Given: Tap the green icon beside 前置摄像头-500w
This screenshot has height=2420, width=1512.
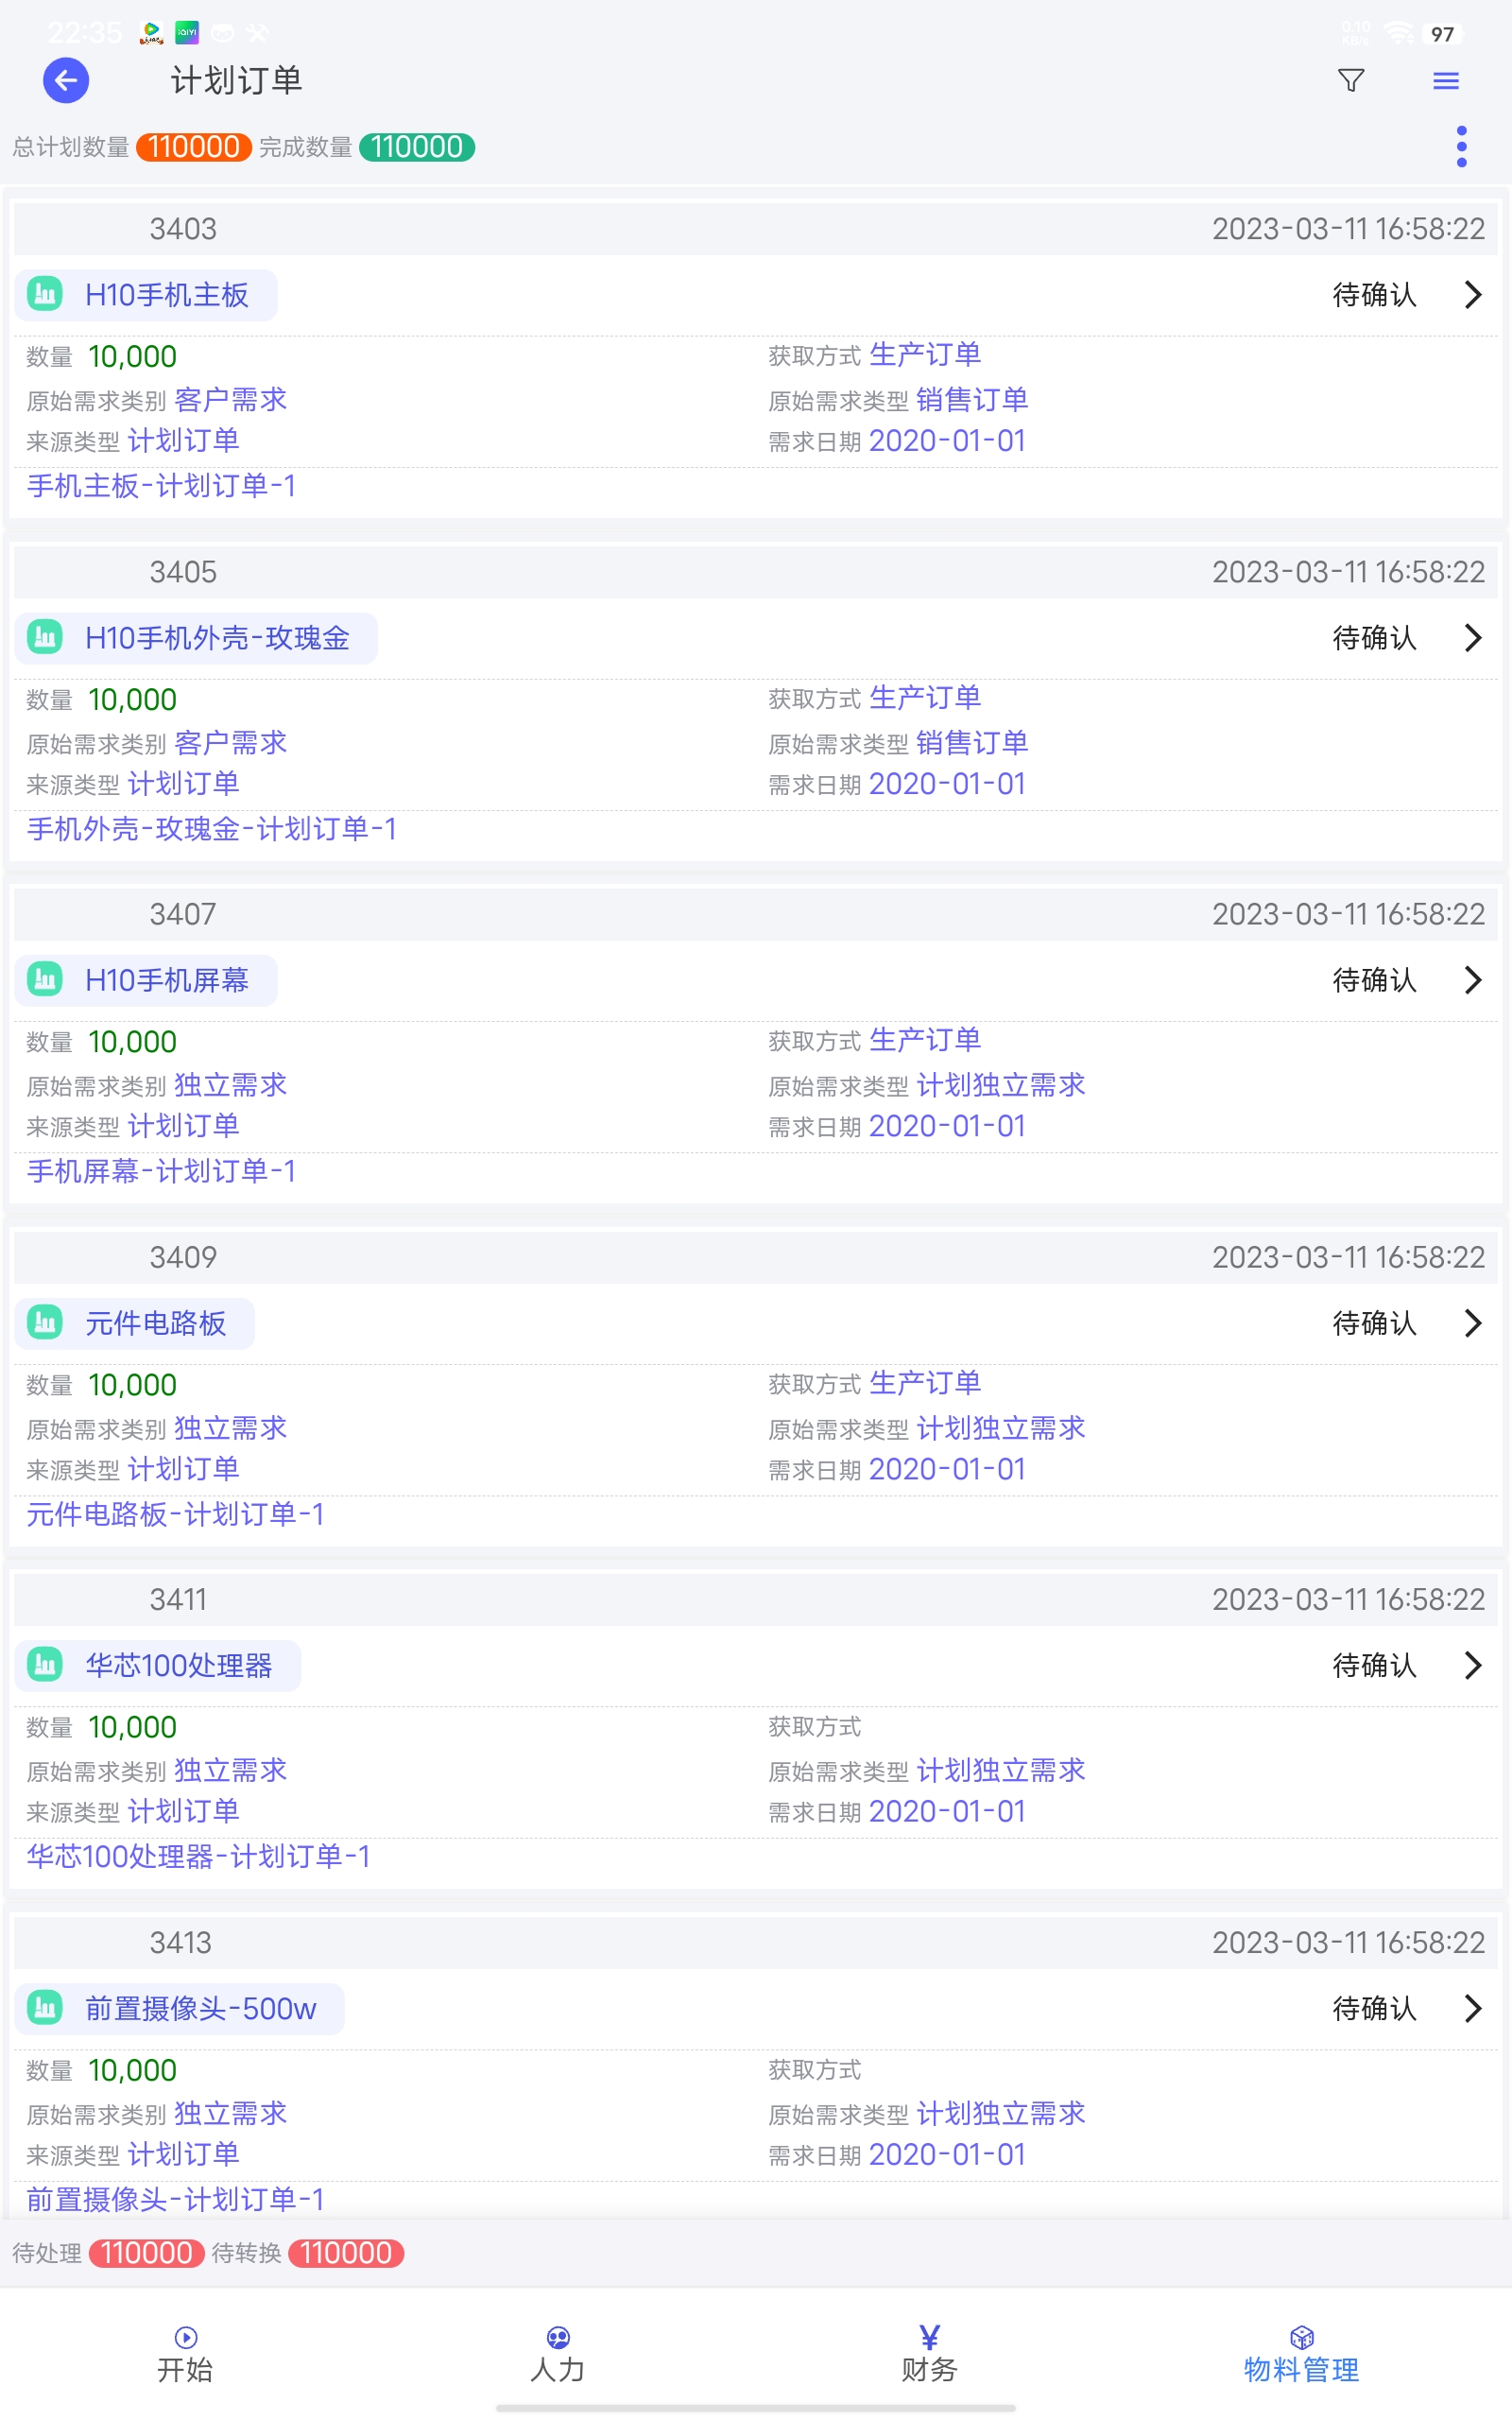Looking at the screenshot, I should (x=45, y=2008).
